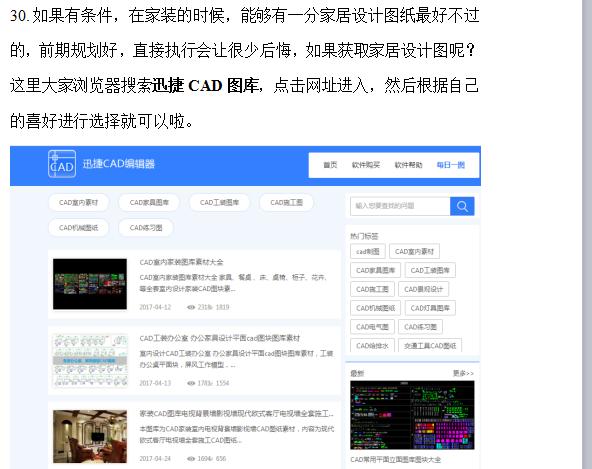
Task: Click the bold text 迅捷 CAD 图库 in paragraph
Action: click(x=205, y=85)
